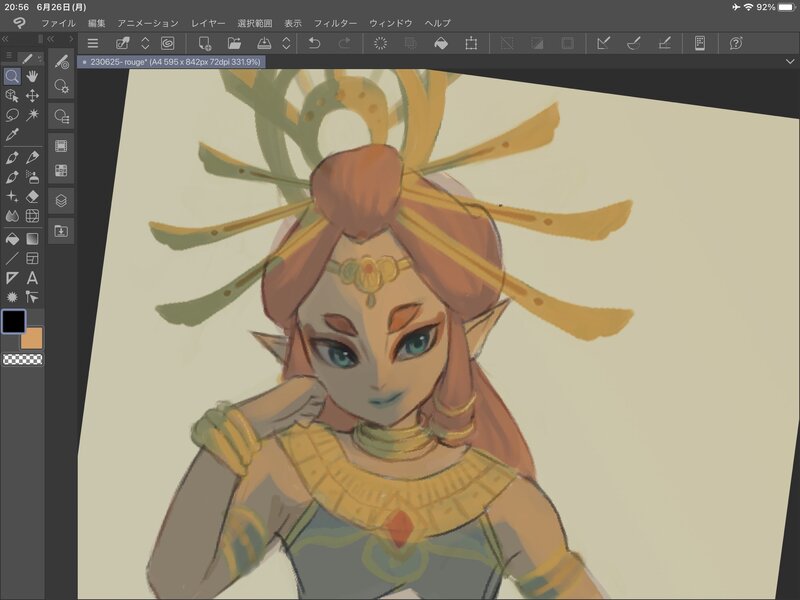
Task: Select the Move layer tool
Action: pos(32,96)
